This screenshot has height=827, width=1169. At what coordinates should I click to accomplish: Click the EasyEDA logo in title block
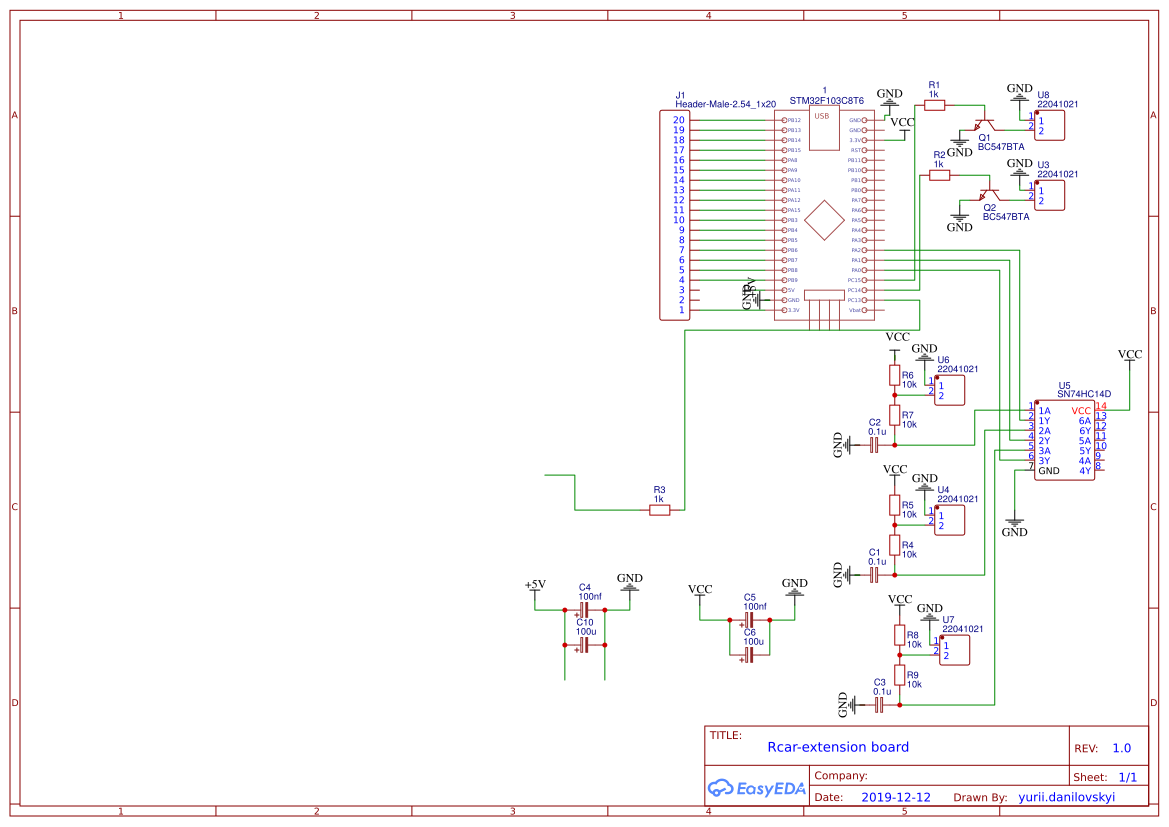[757, 788]
